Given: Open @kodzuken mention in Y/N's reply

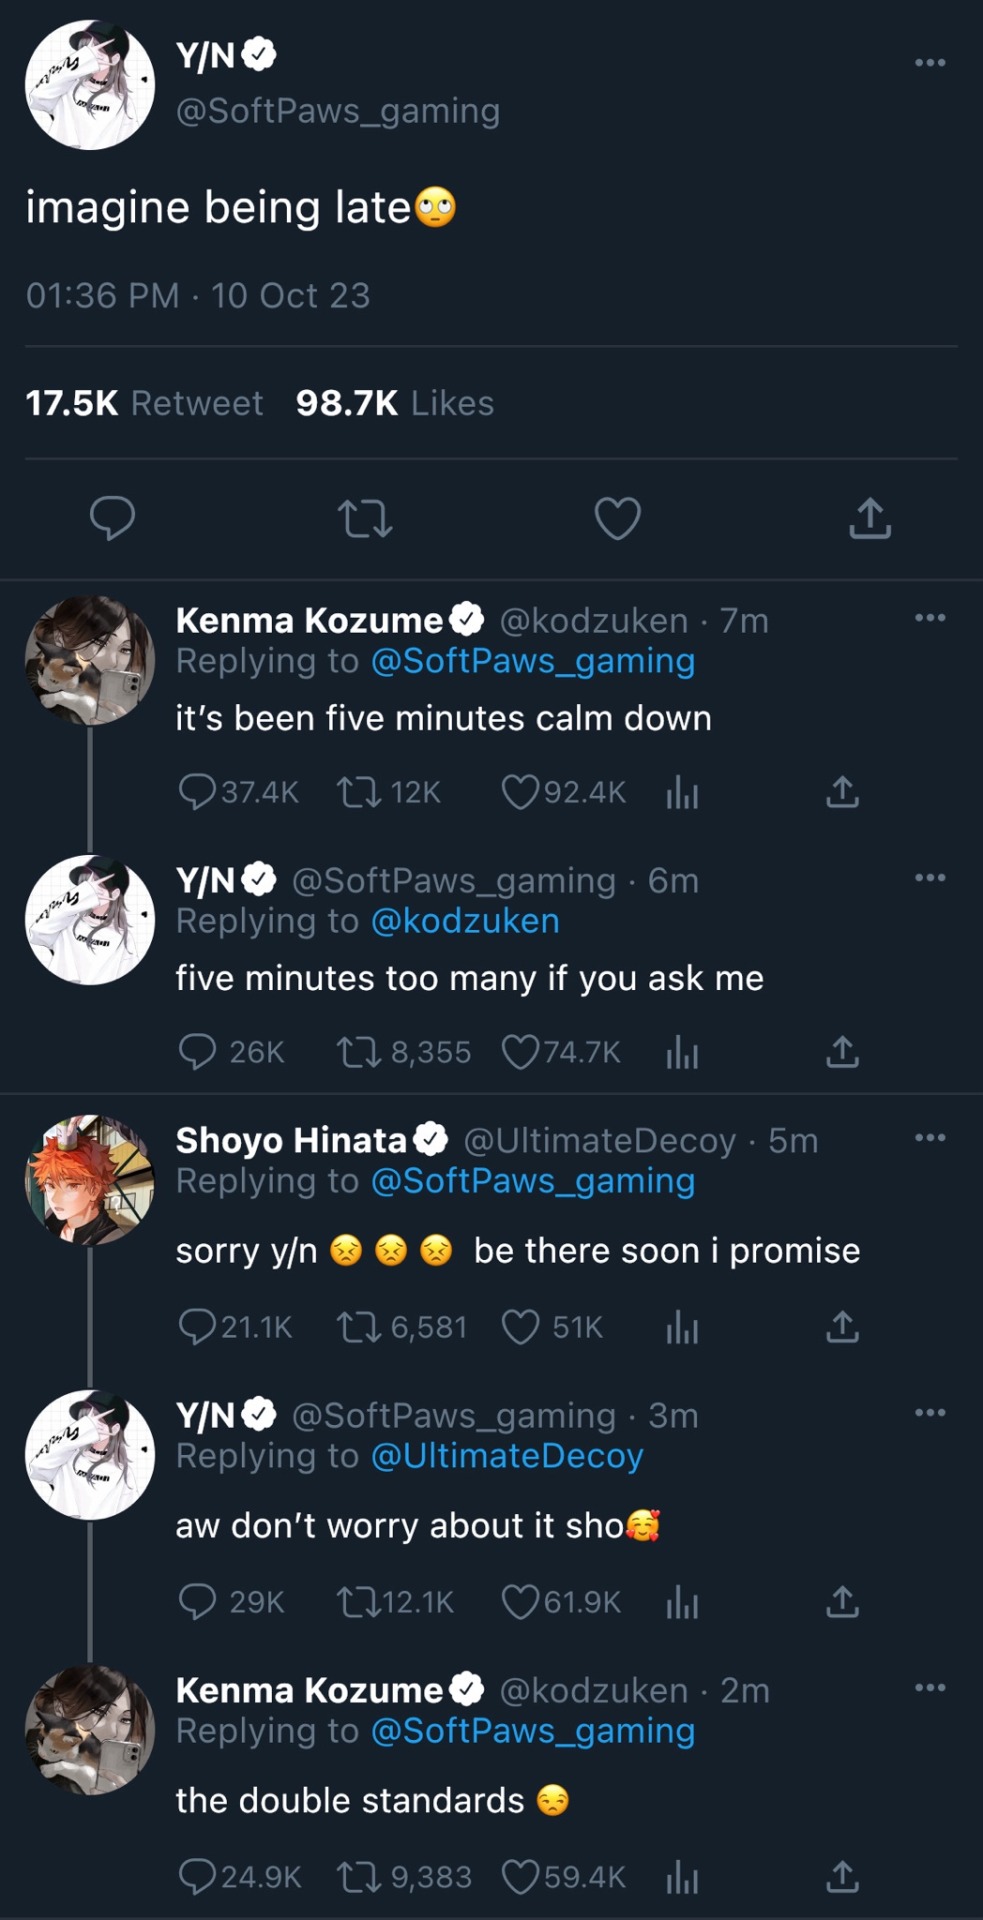Looking at the screenshot, I should (465, 921).
